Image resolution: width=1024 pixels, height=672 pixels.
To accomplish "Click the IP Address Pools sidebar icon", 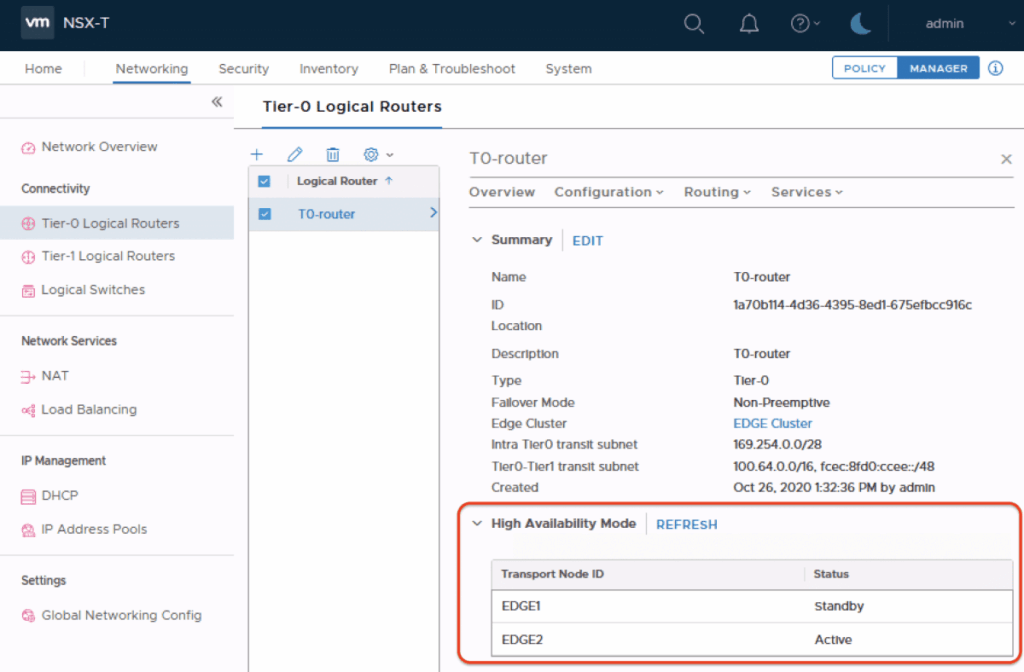I will tap(28, 530).
